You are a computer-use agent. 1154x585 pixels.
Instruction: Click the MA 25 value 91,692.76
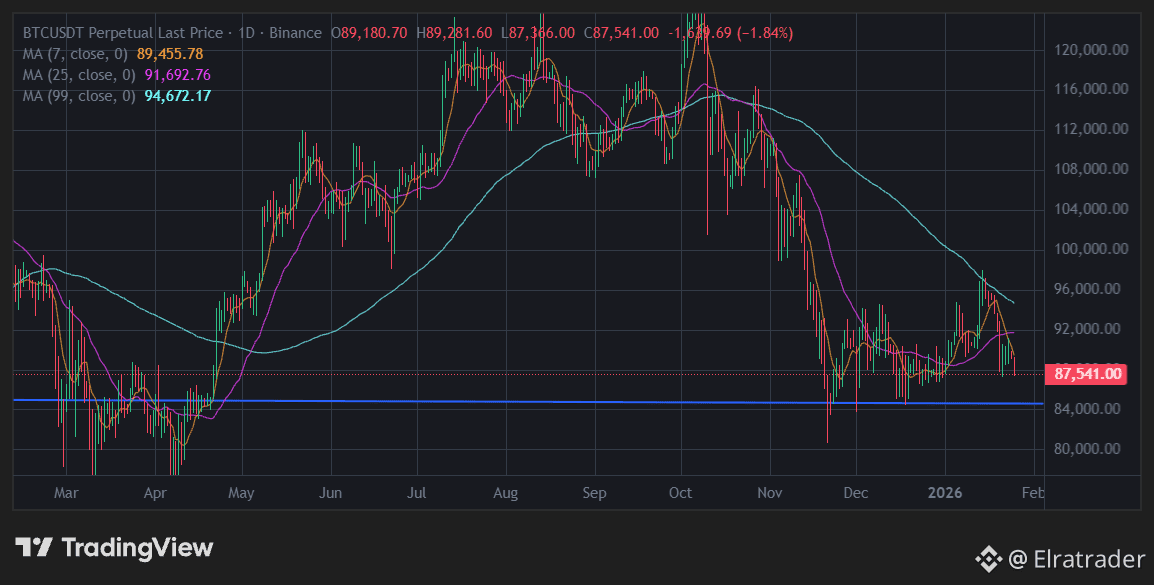pyautogui.click(x=178, y=75)
